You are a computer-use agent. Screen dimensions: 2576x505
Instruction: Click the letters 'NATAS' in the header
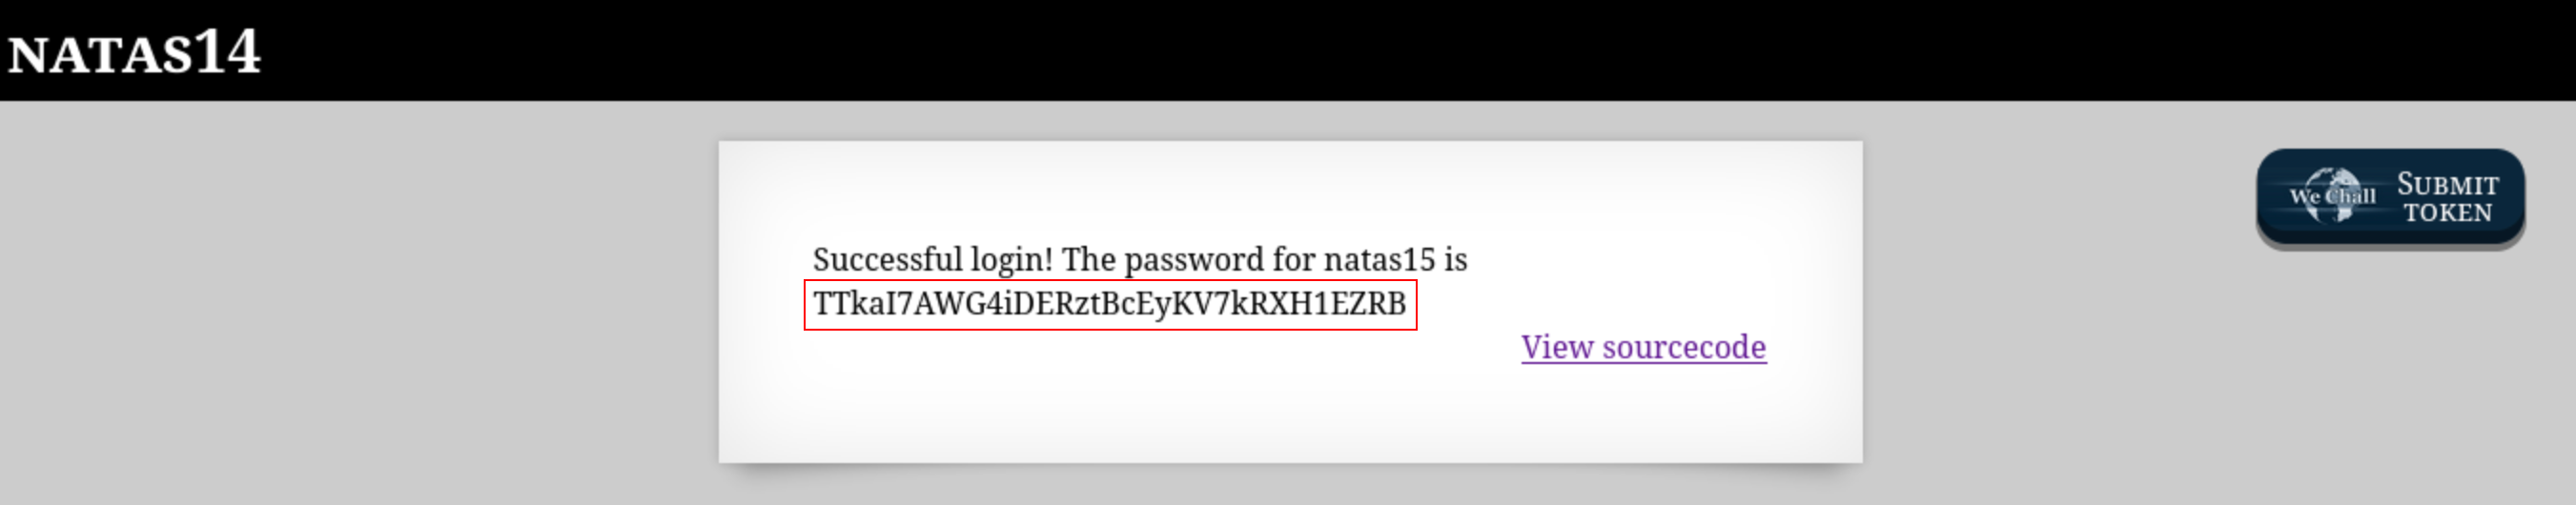point(100,54)
